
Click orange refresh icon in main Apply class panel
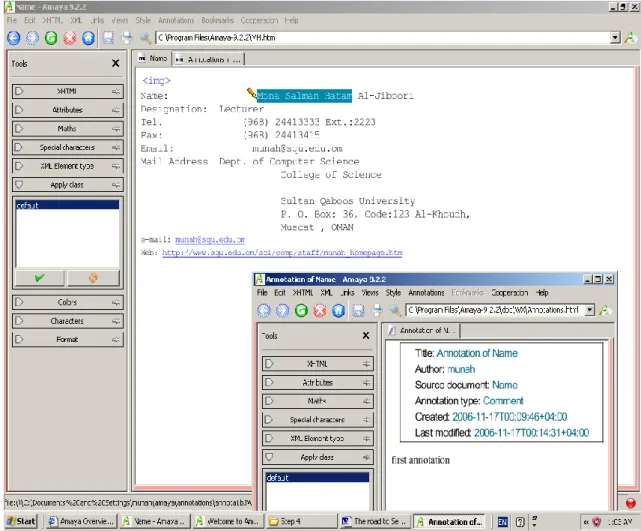click(93, 278)
